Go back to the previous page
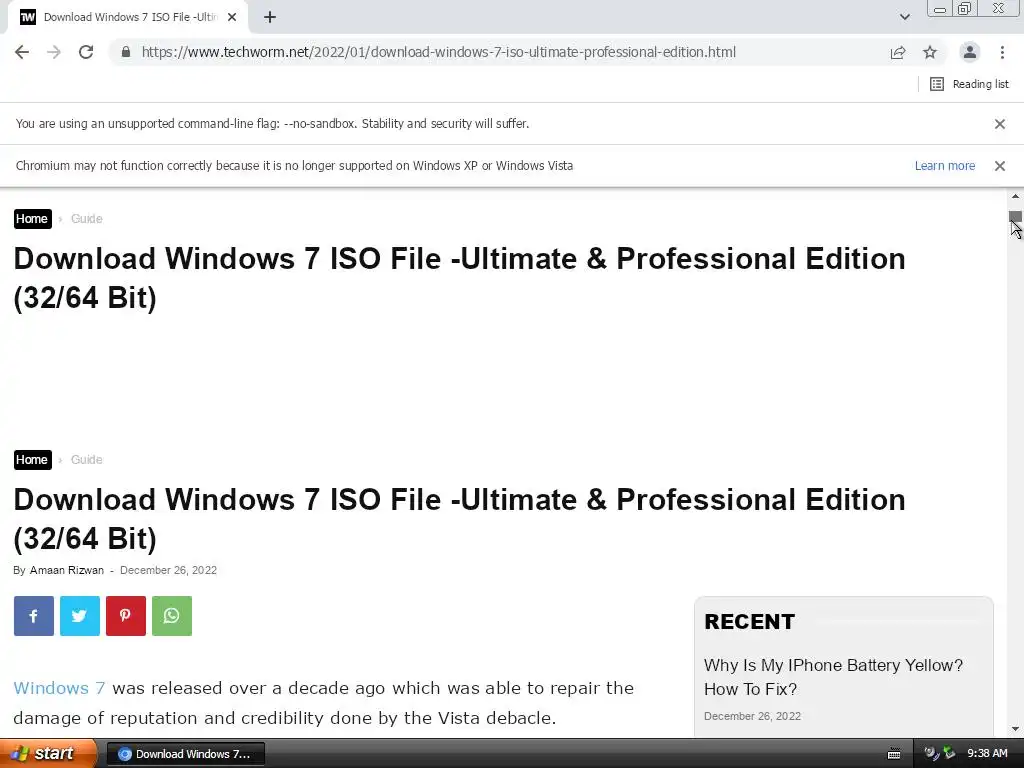 (x=22, y=52)
